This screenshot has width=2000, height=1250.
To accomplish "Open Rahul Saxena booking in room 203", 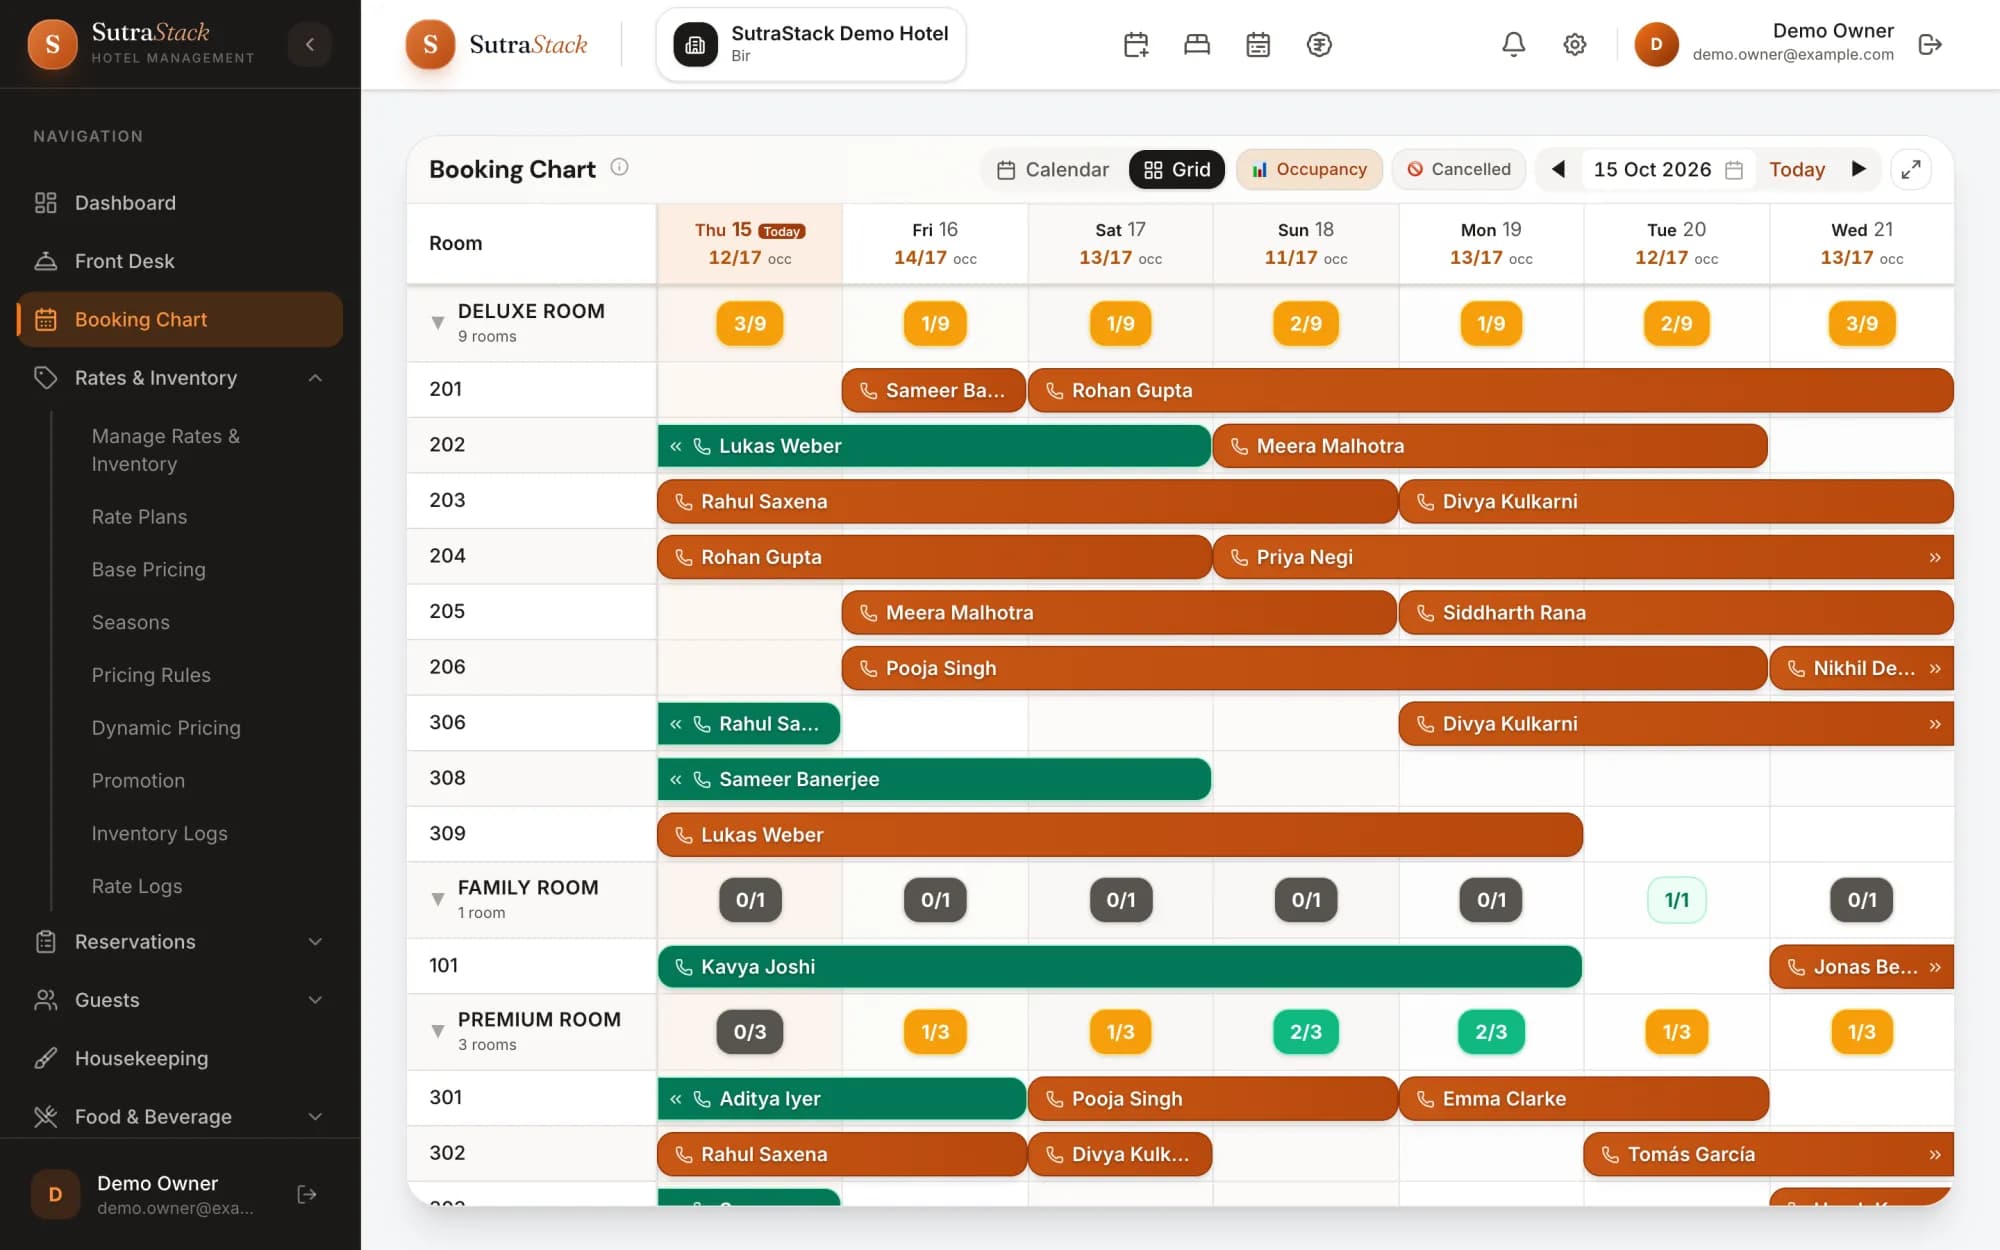I will [x=1027, y=501].
